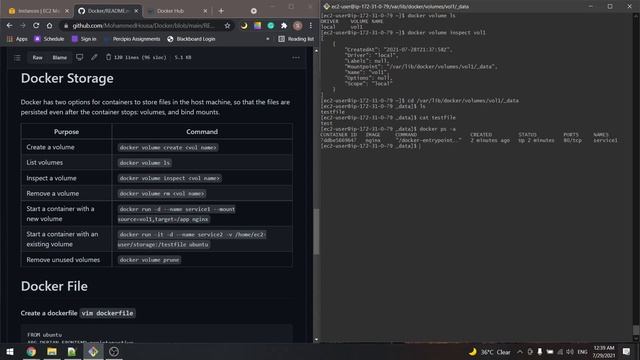This screenshot has width=640, height=360.
Task: Open the Chrome three-dot menu
Action: click(x=311, y=25)
